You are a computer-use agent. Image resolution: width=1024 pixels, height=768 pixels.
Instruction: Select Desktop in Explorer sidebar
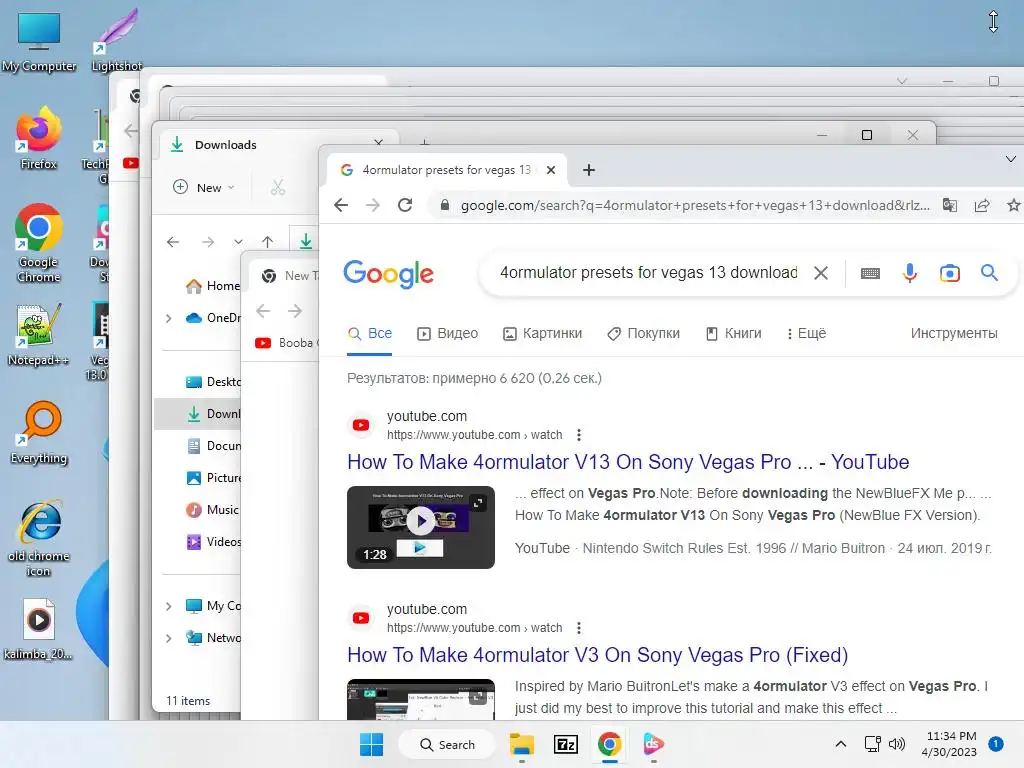[x=213, y=382]
